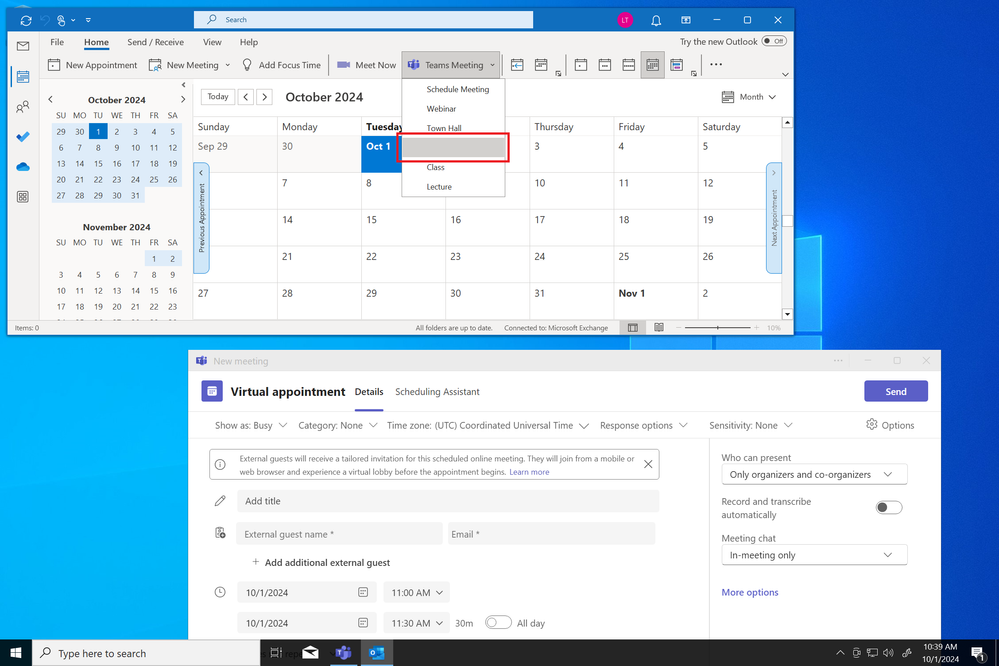The height and width of the screenshot is (666, 999).
Task: Open Response options dropdown
Action: [643, 425]
